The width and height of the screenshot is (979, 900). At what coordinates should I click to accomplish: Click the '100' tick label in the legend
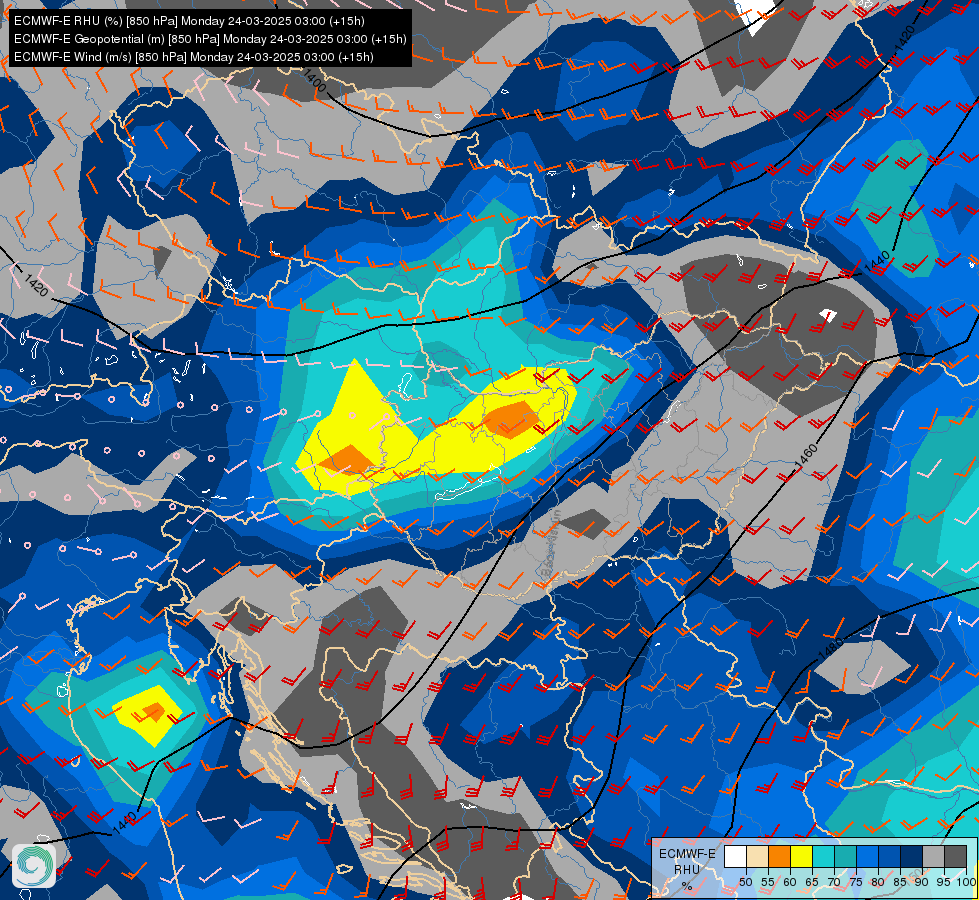pyautogui.click(x=967, y=882)
